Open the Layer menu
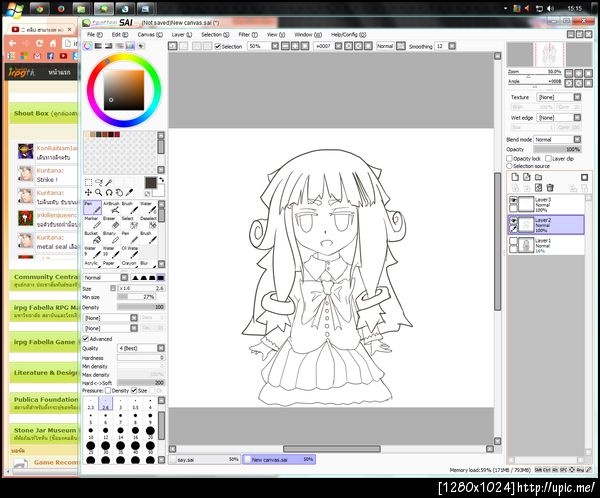 181,34
